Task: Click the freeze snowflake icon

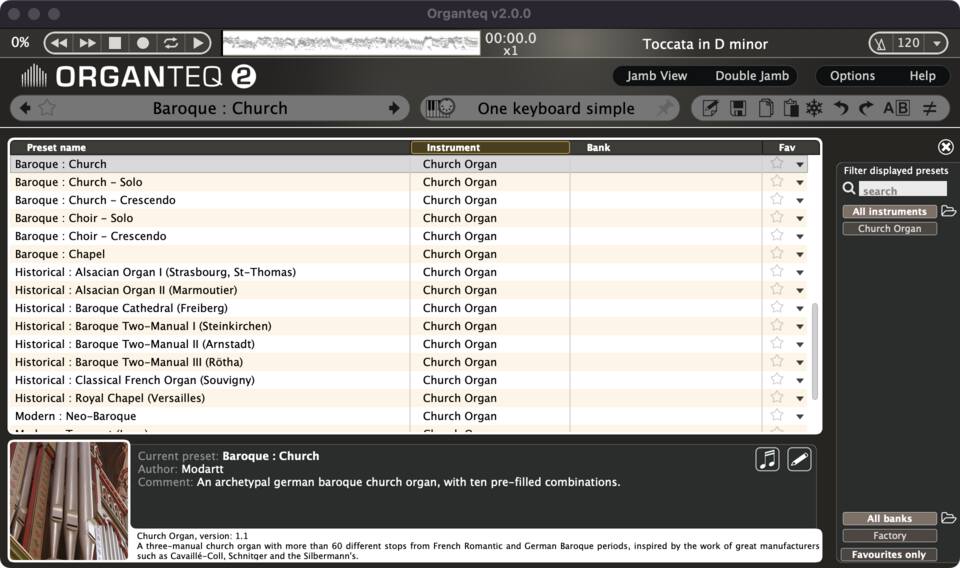Action: point(814,108)
